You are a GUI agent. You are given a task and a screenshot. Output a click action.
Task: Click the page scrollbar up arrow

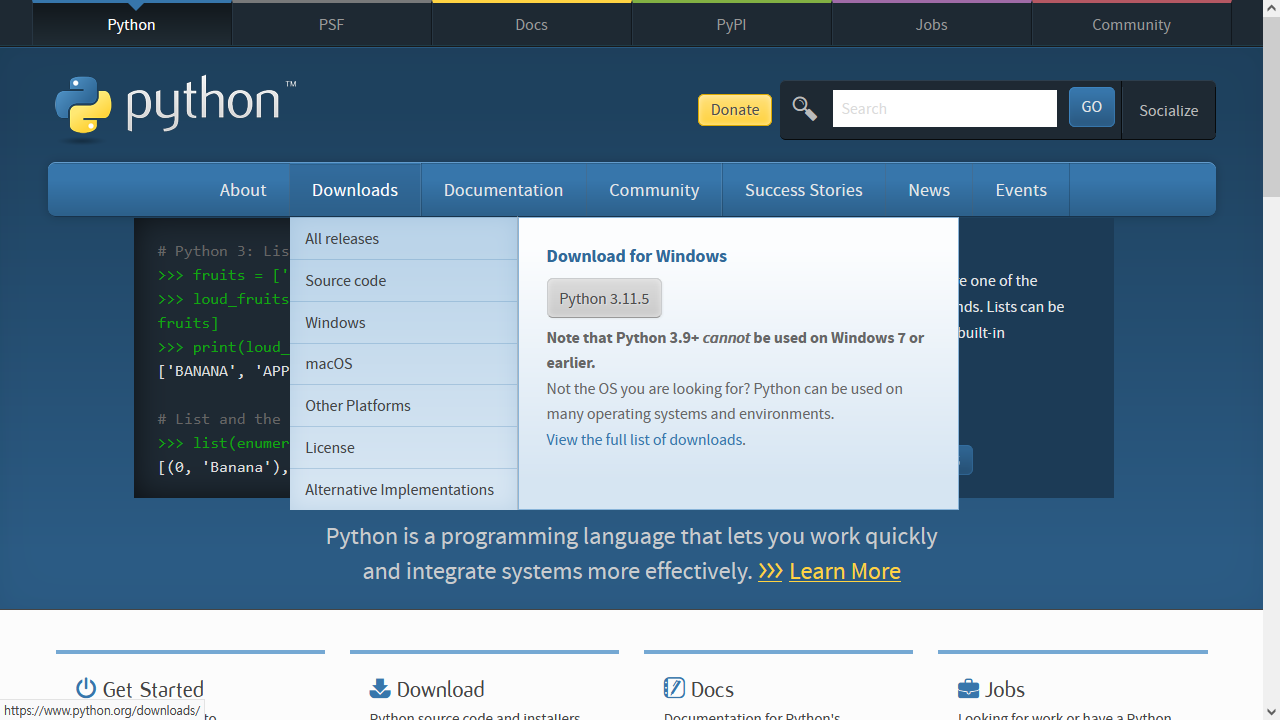pyautogui.click(x=1271, y=8)
